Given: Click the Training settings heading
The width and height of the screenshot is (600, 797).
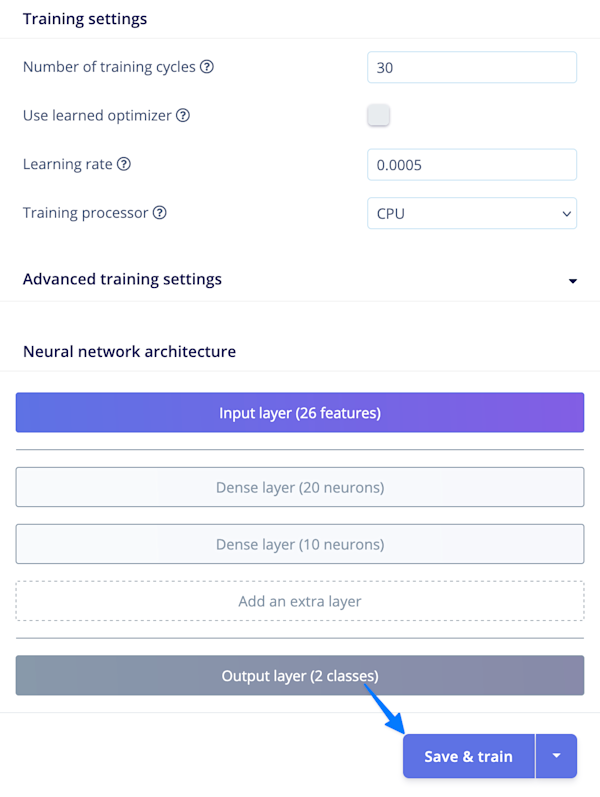Looking at the screenshot, I should tap(84, 19).
